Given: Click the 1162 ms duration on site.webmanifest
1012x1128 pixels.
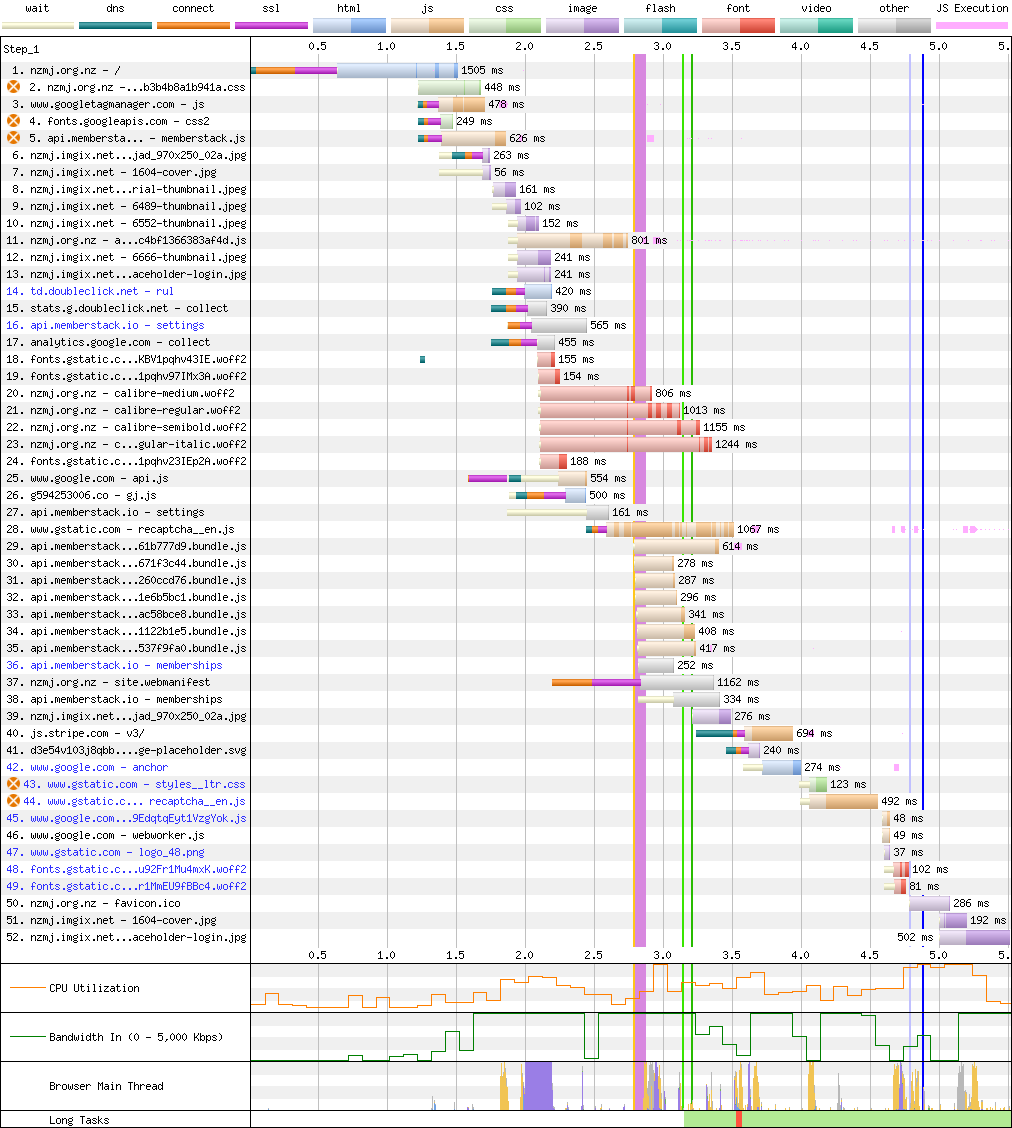Looking at the screenshot, I should (x=738, y=682).
